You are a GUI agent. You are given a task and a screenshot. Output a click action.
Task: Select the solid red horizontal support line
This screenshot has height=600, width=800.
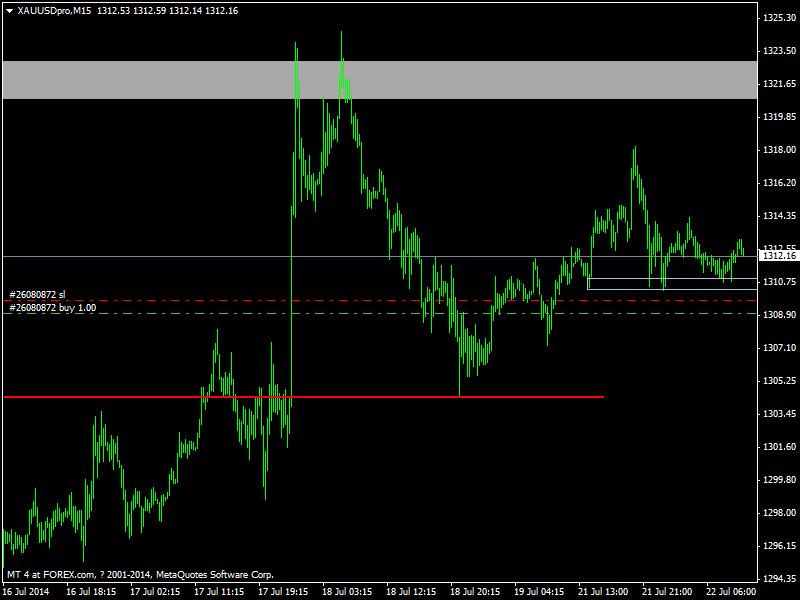tap(304, 396)
